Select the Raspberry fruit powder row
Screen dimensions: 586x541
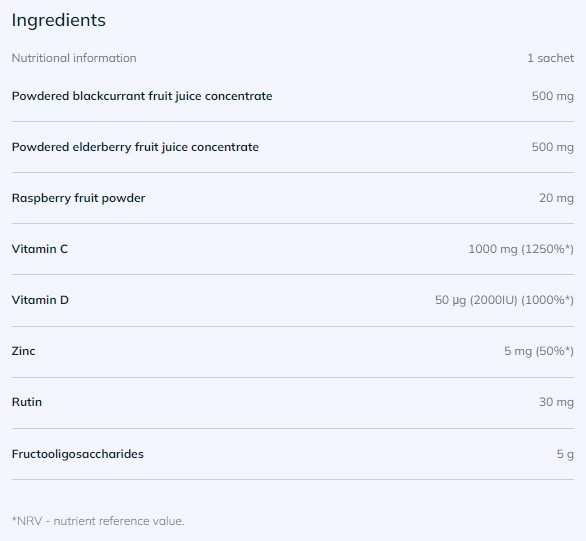293,198
